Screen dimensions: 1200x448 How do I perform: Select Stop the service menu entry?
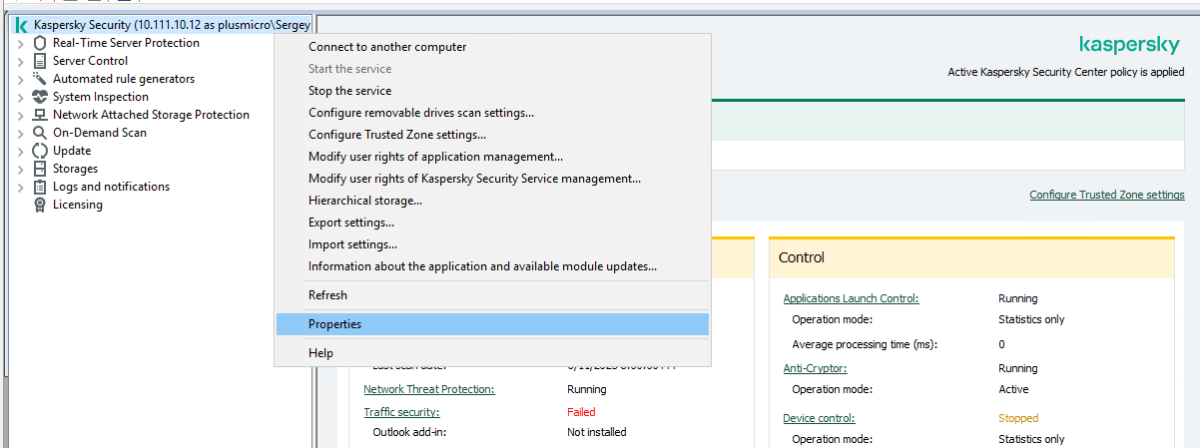349,91
